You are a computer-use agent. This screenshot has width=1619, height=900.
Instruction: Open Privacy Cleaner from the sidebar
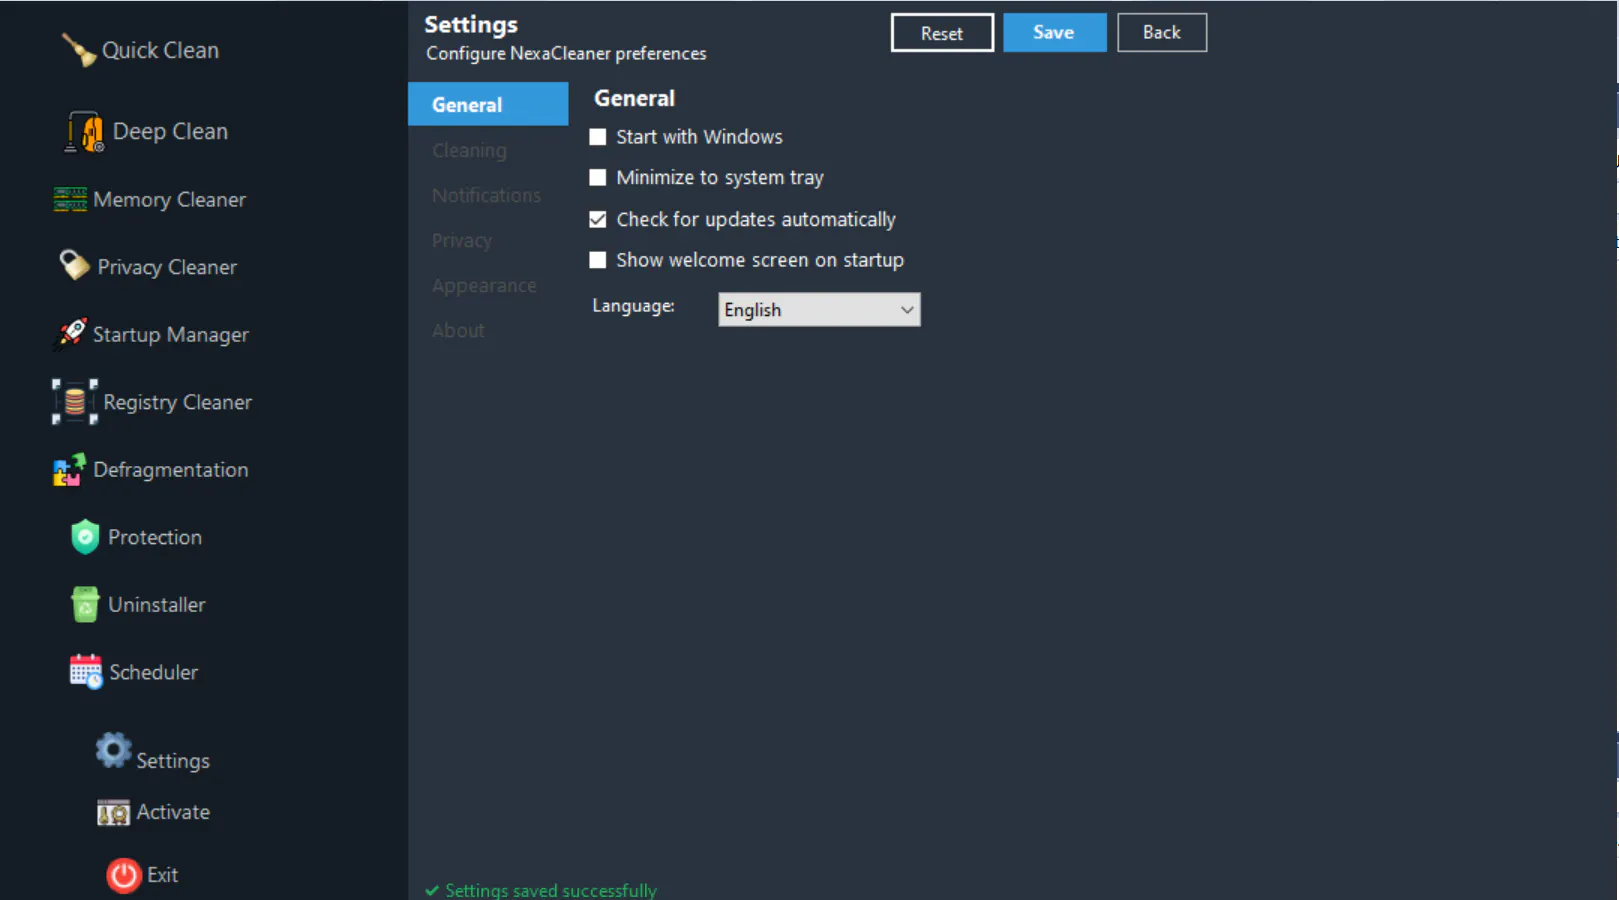click(x=167, y=267)
